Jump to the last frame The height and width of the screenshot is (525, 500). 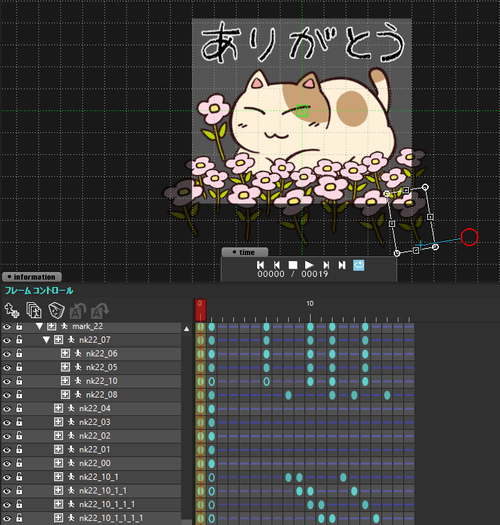coord(342,265)
